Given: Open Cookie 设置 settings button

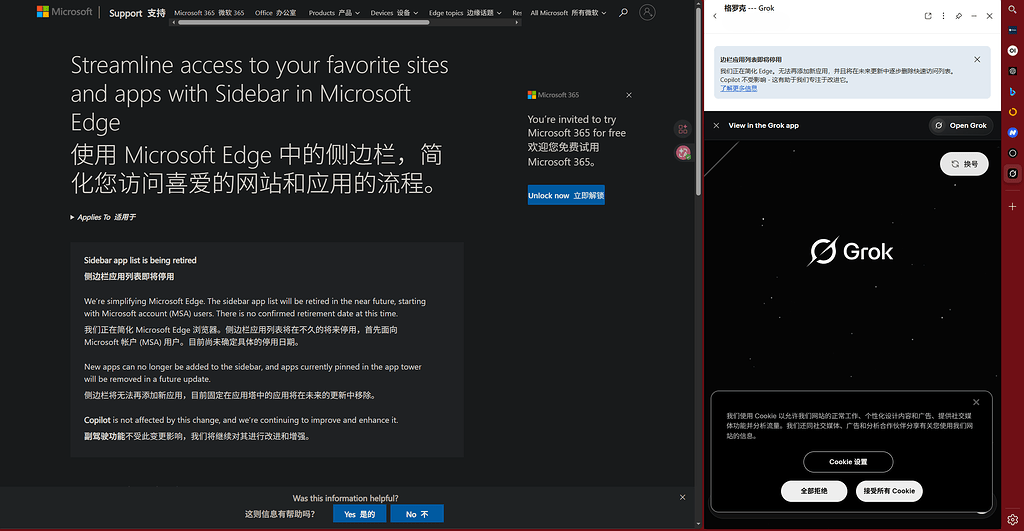Looking at the screenshot, I should point(848,462).
